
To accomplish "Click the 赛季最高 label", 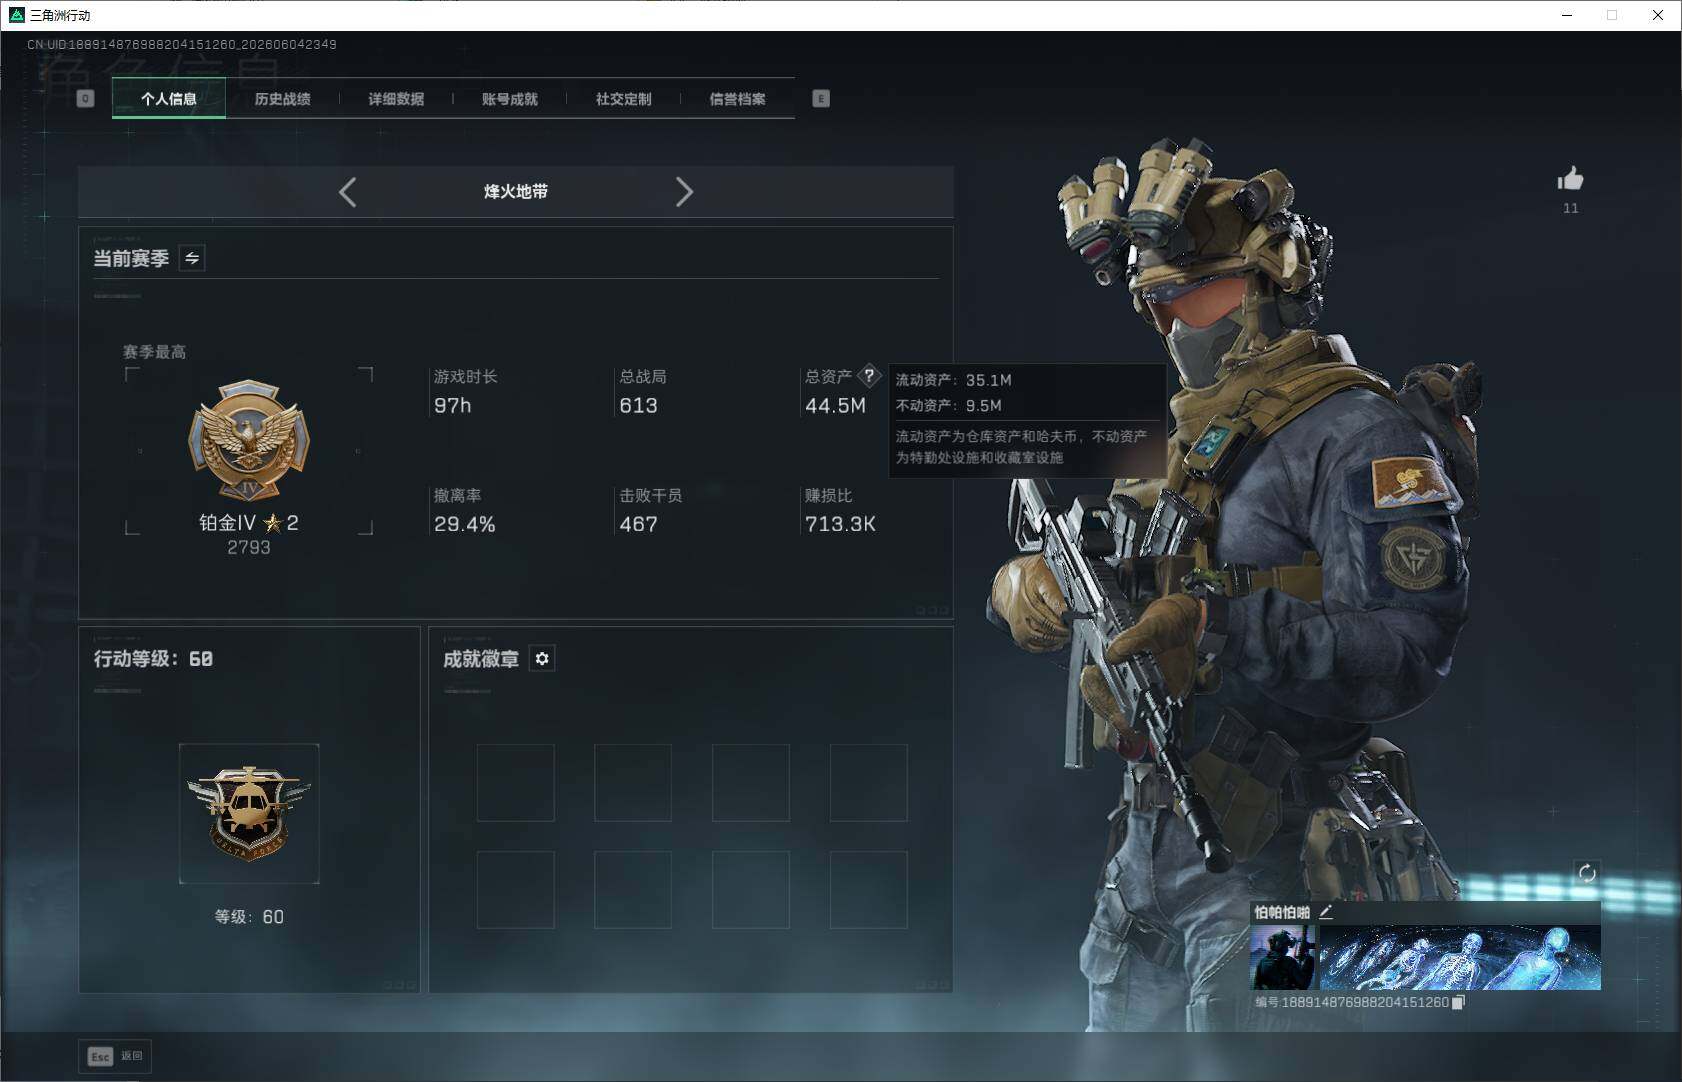I will [x=154, y=352].
